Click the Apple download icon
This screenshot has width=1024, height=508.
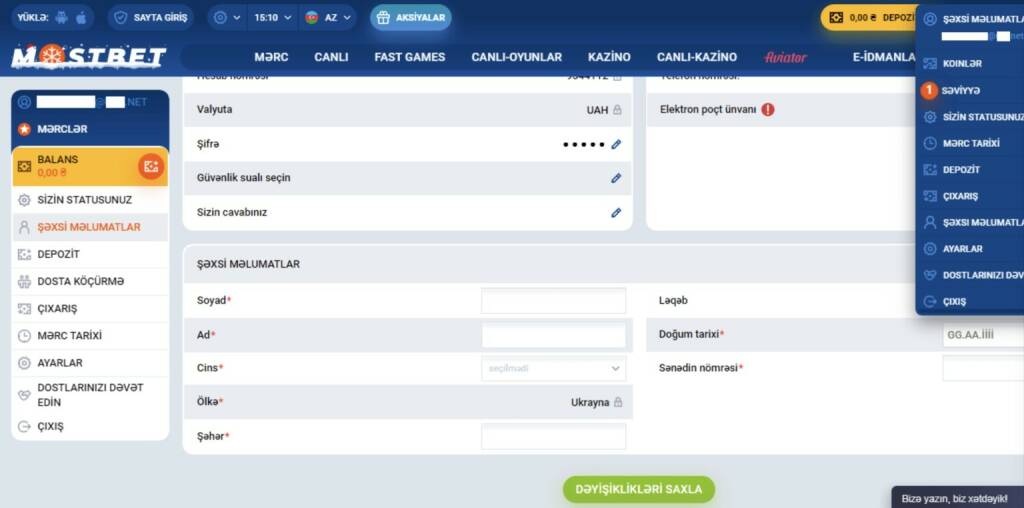tap(82, 18)
